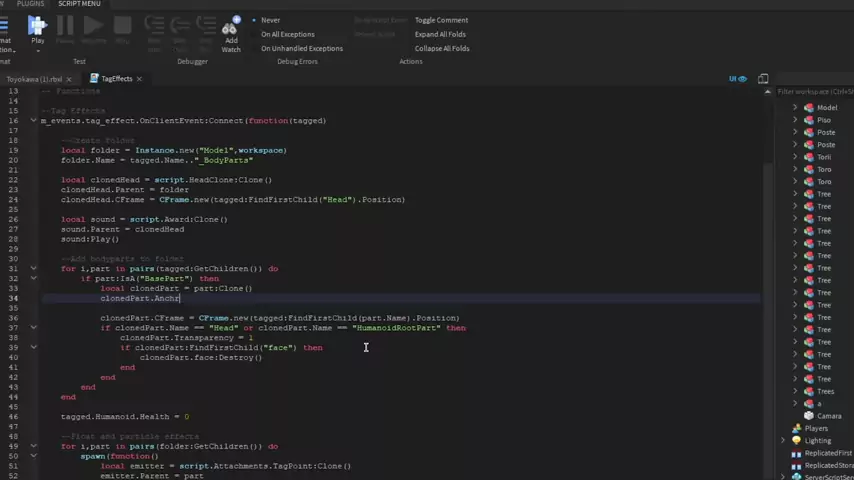Click the Filter workspace search field

pos(814,91)
